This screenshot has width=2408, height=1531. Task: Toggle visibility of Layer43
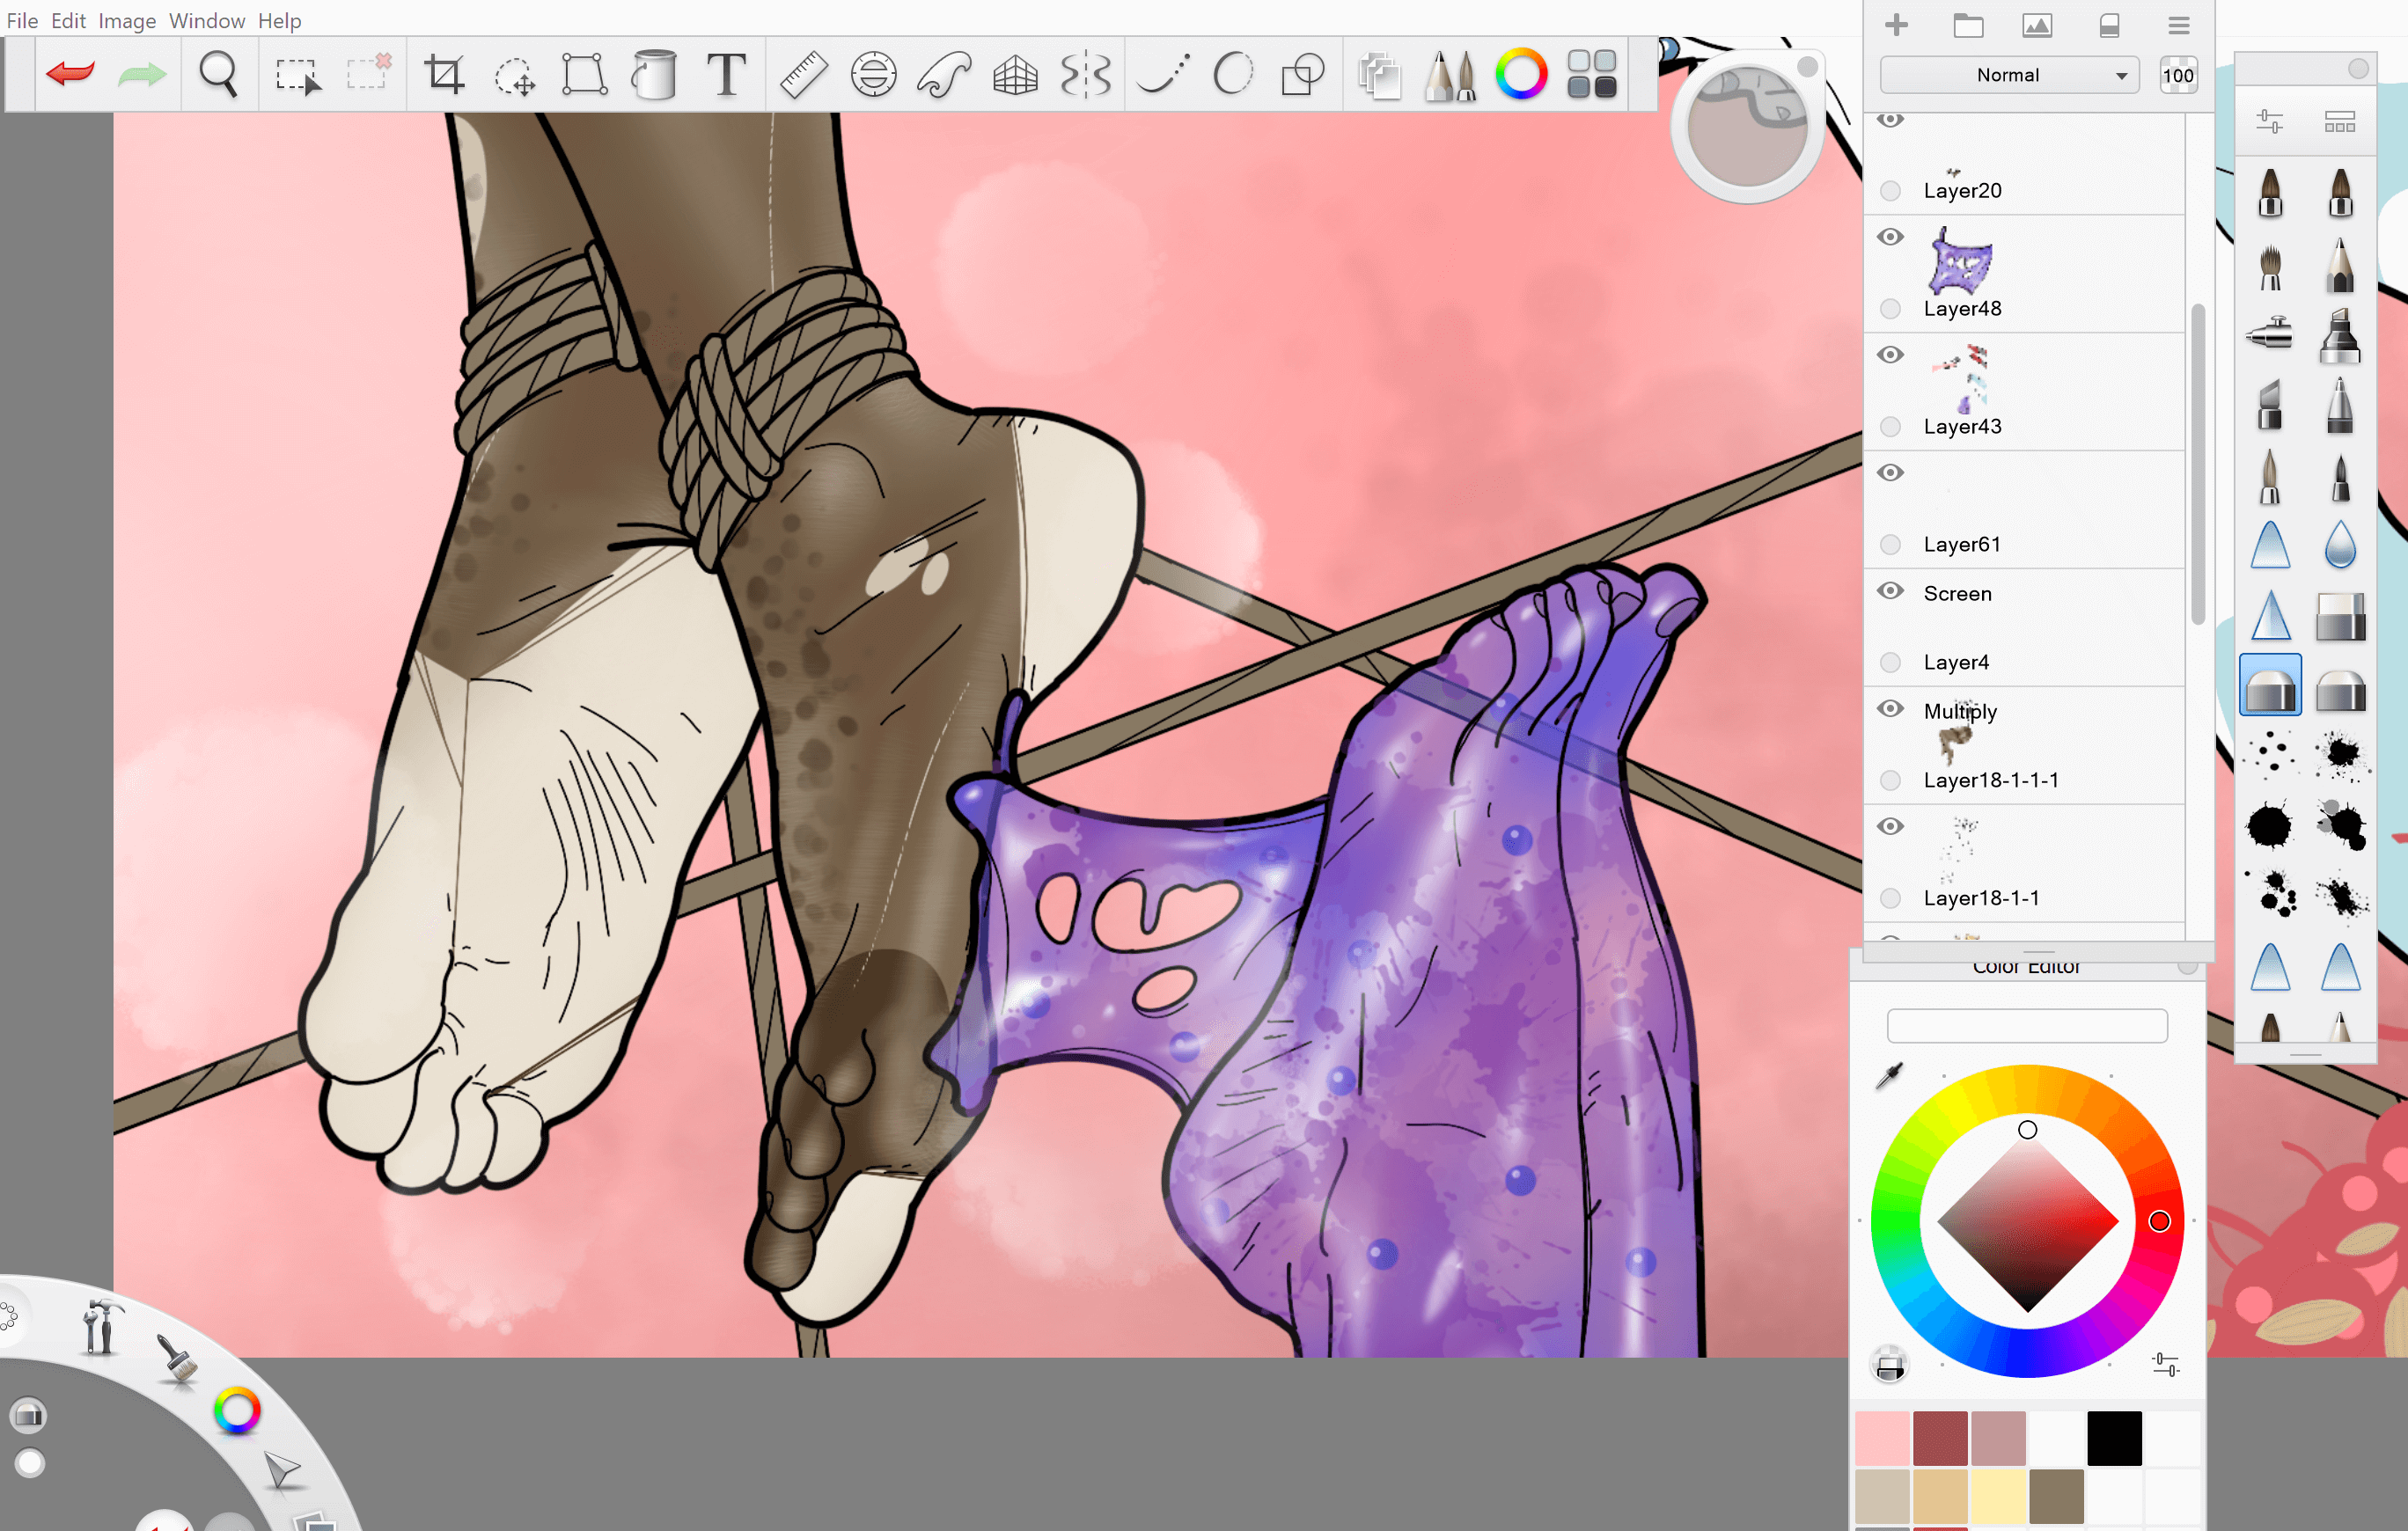point(1890,355)
